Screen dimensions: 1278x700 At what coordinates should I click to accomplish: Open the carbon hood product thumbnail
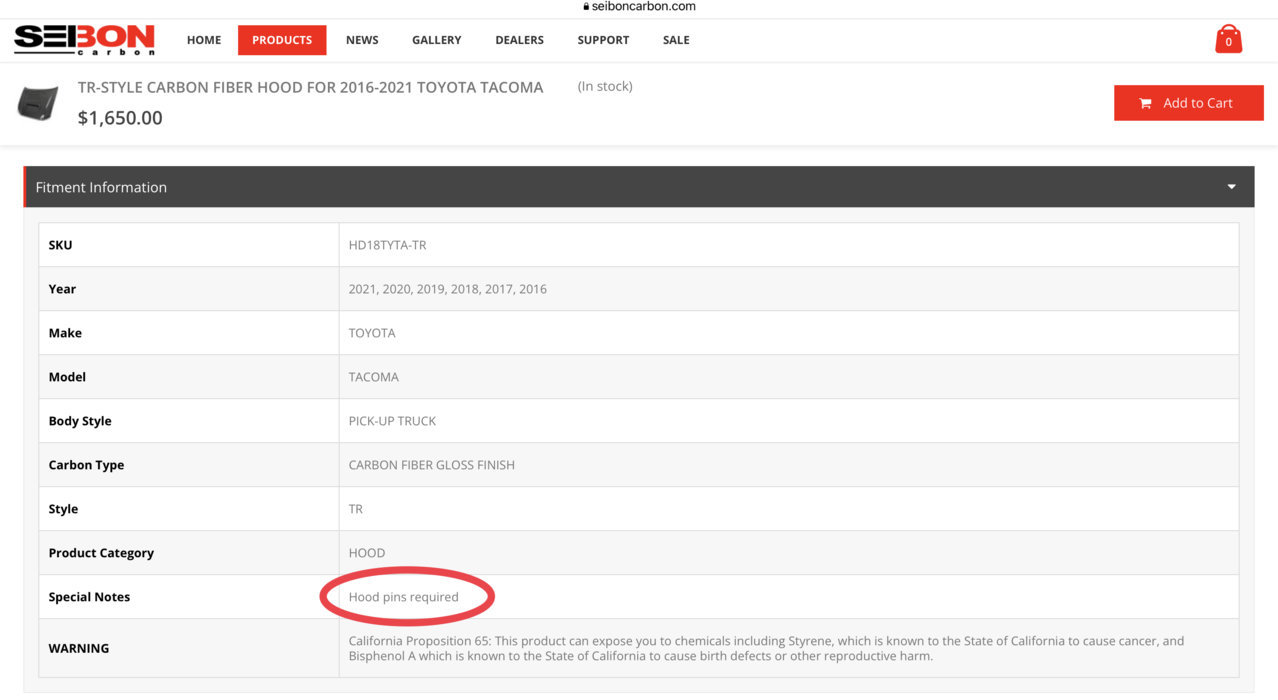(38, 102)
